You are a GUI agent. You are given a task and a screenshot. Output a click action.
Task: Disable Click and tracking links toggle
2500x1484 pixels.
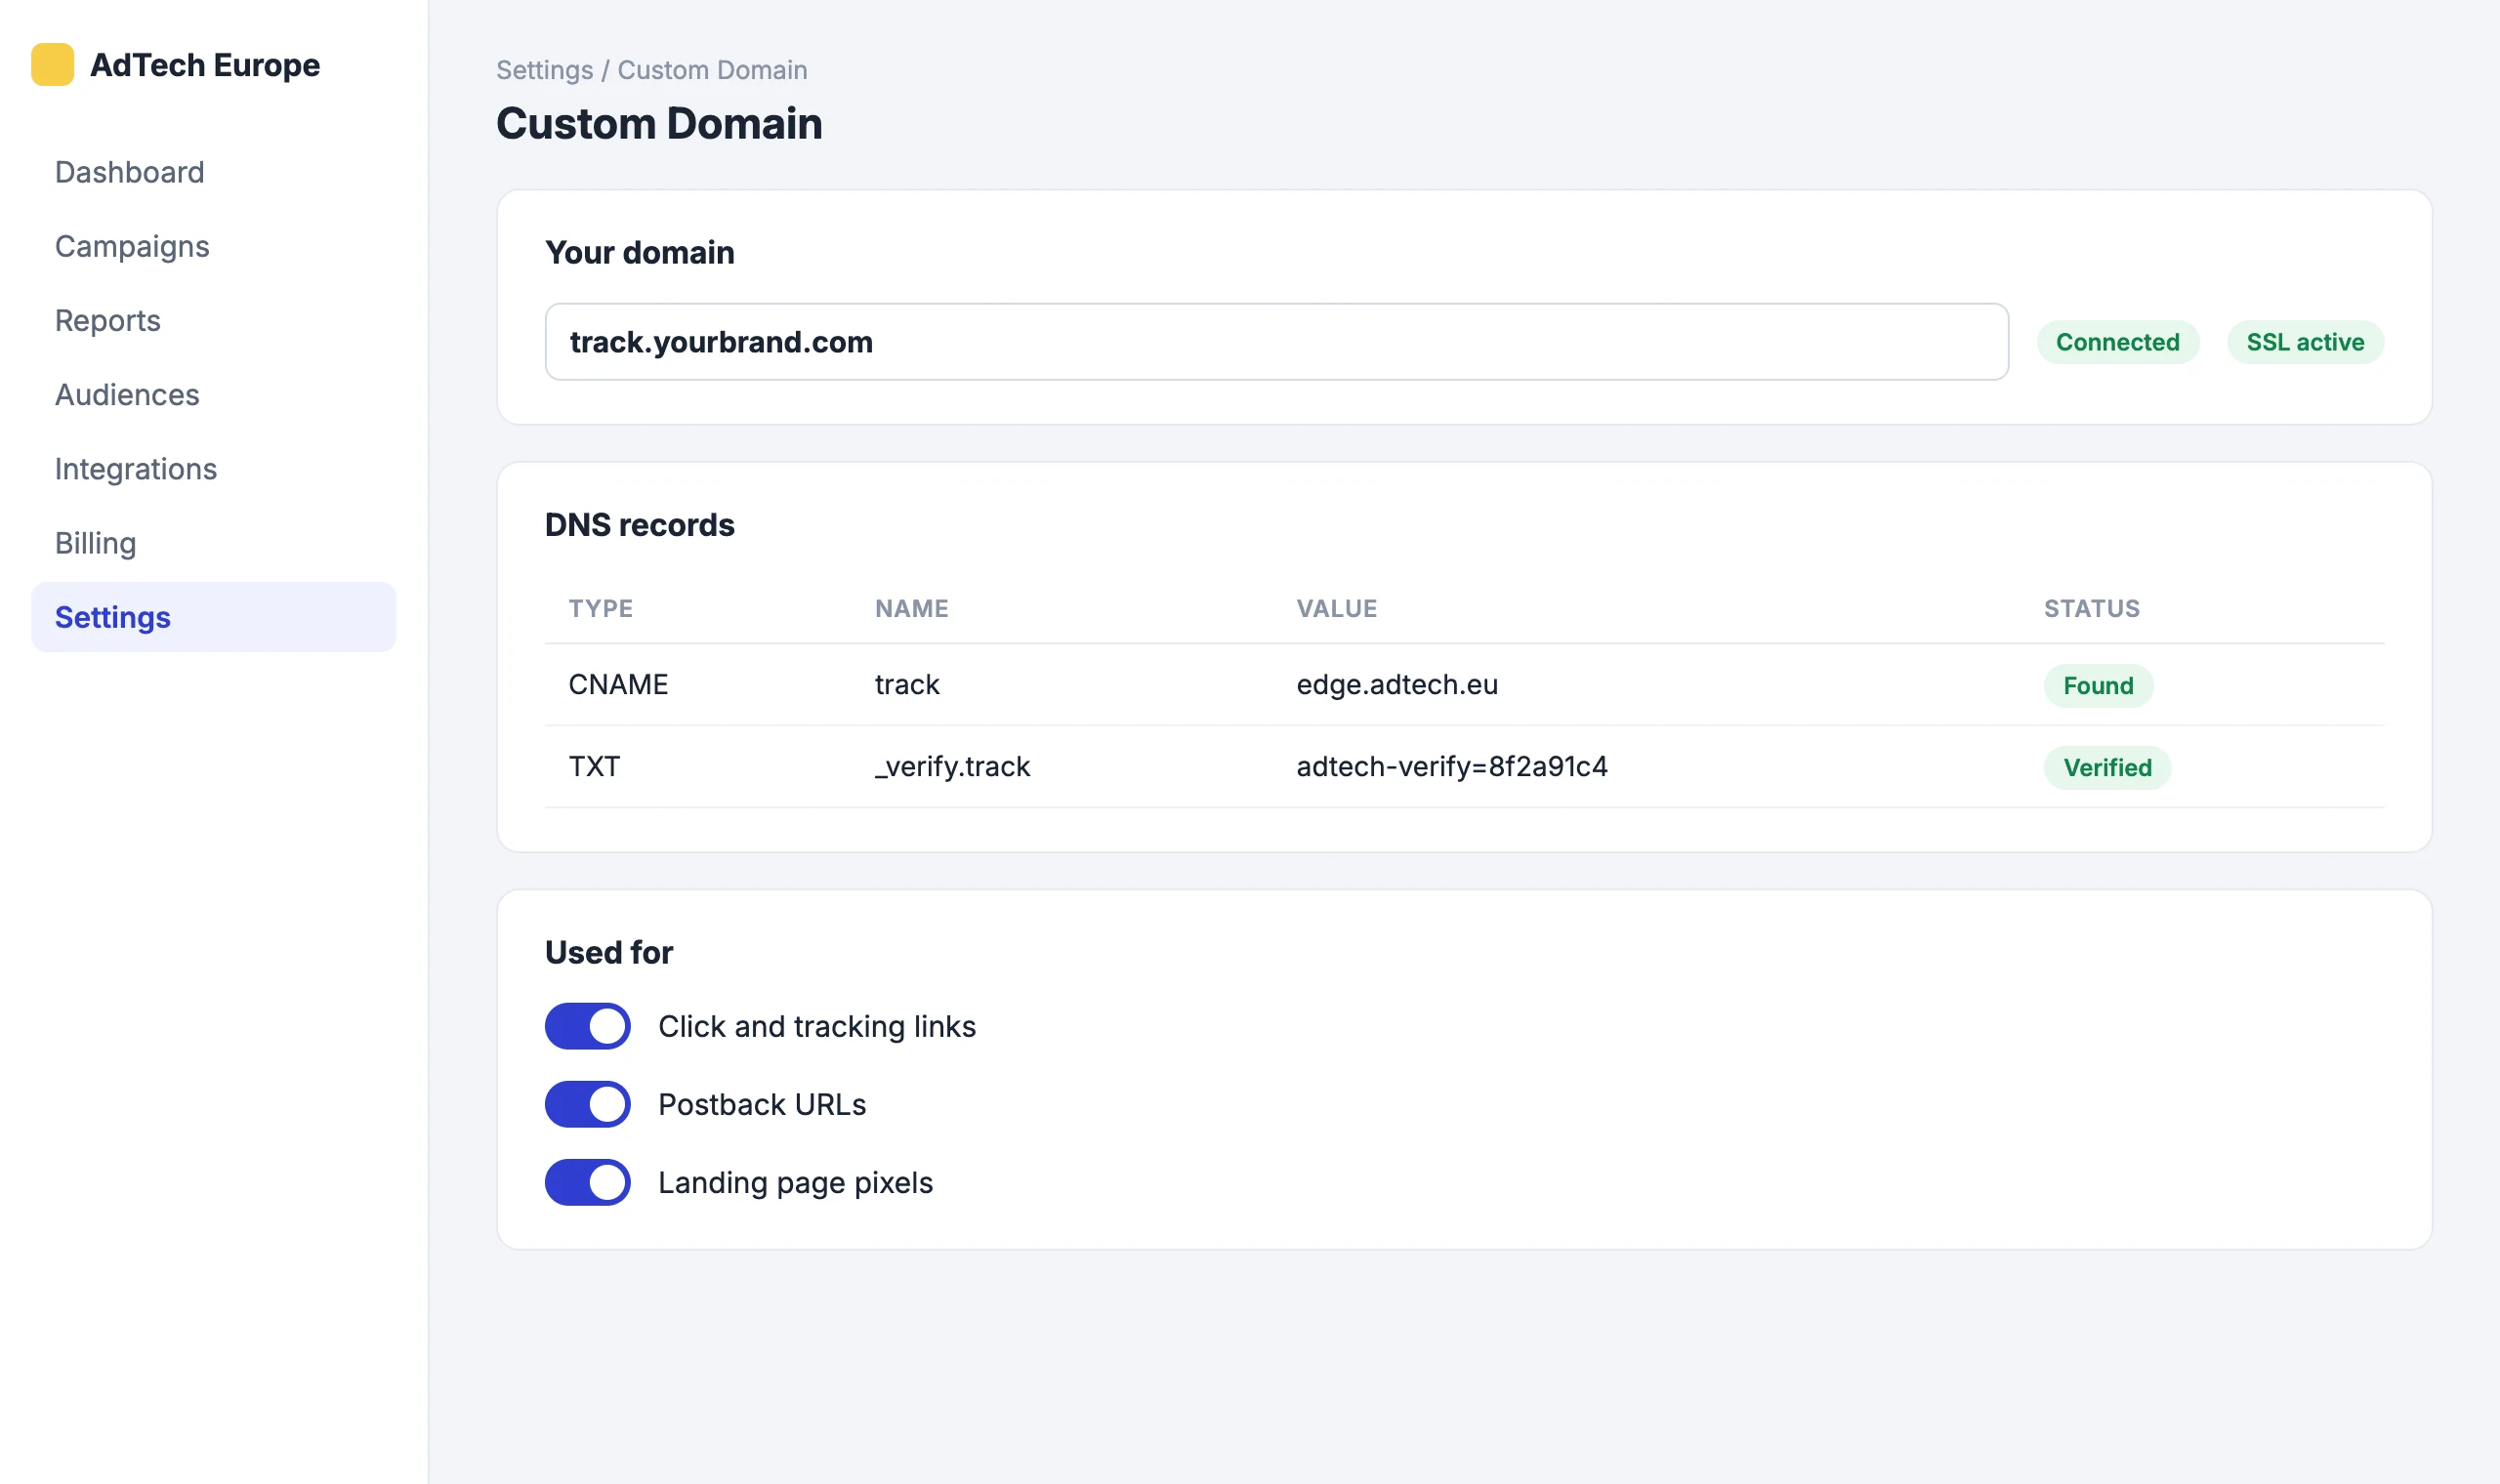click(x=588, y=1026)
